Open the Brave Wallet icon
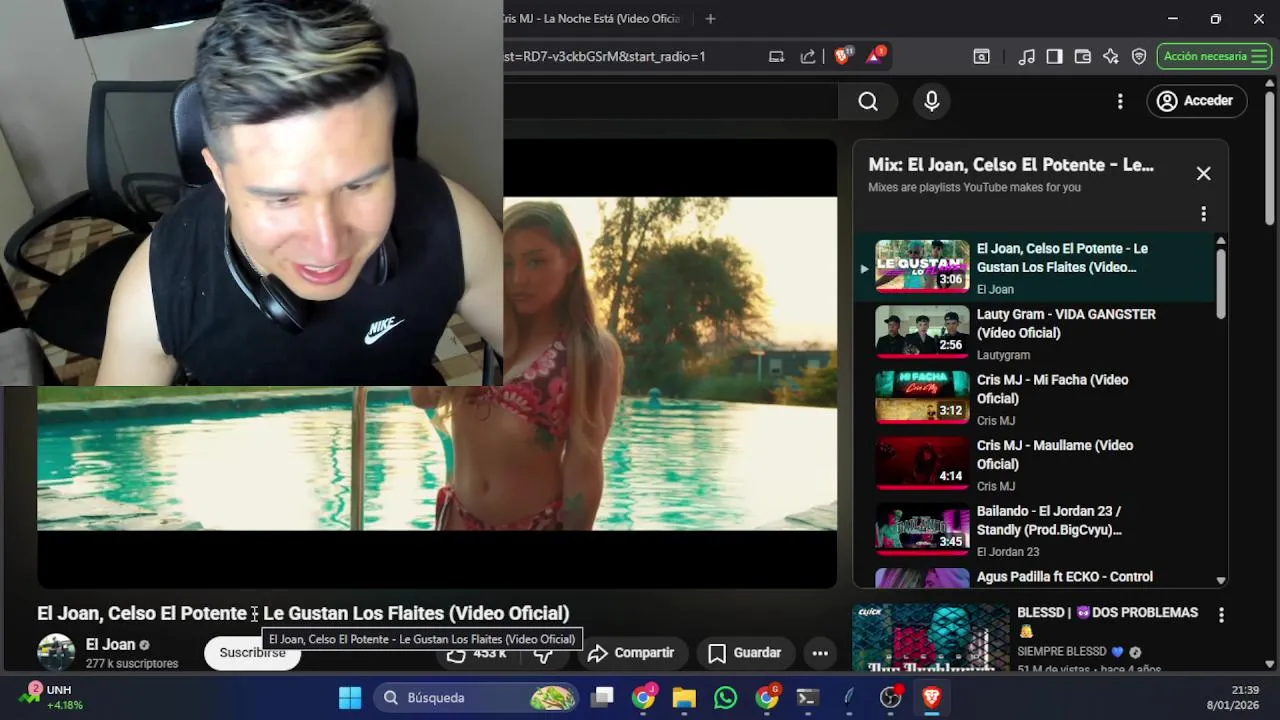This screenshot has width=1280, height=720. [1082, 57]
